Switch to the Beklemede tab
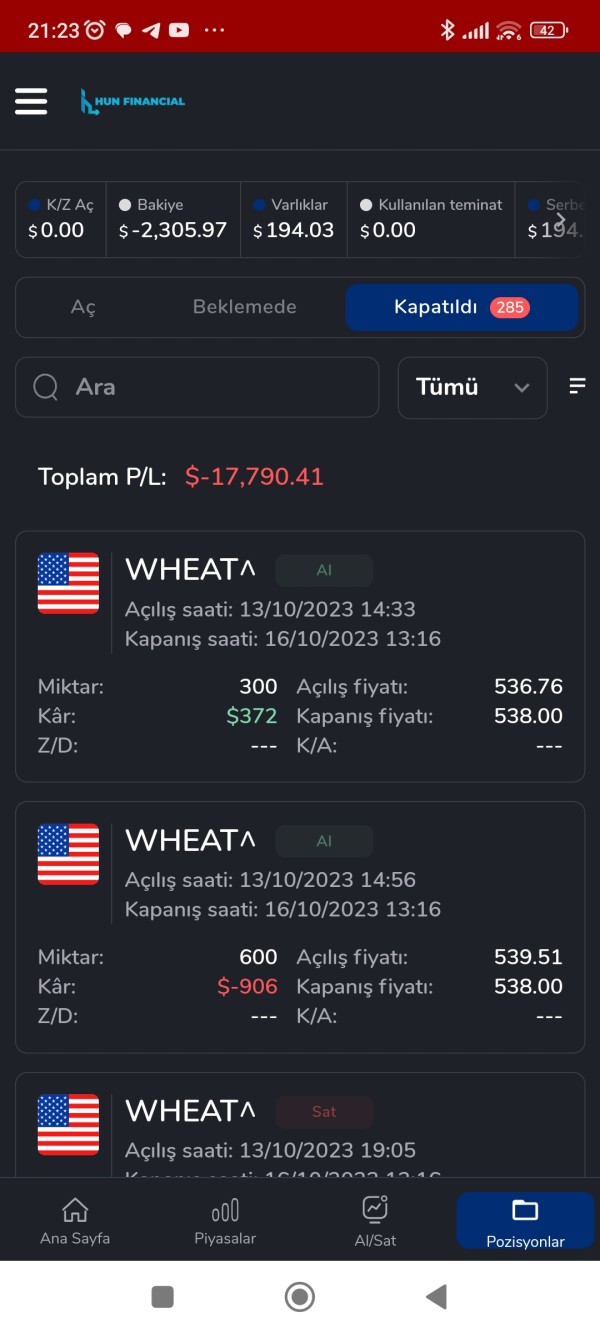 coord(244,307)
